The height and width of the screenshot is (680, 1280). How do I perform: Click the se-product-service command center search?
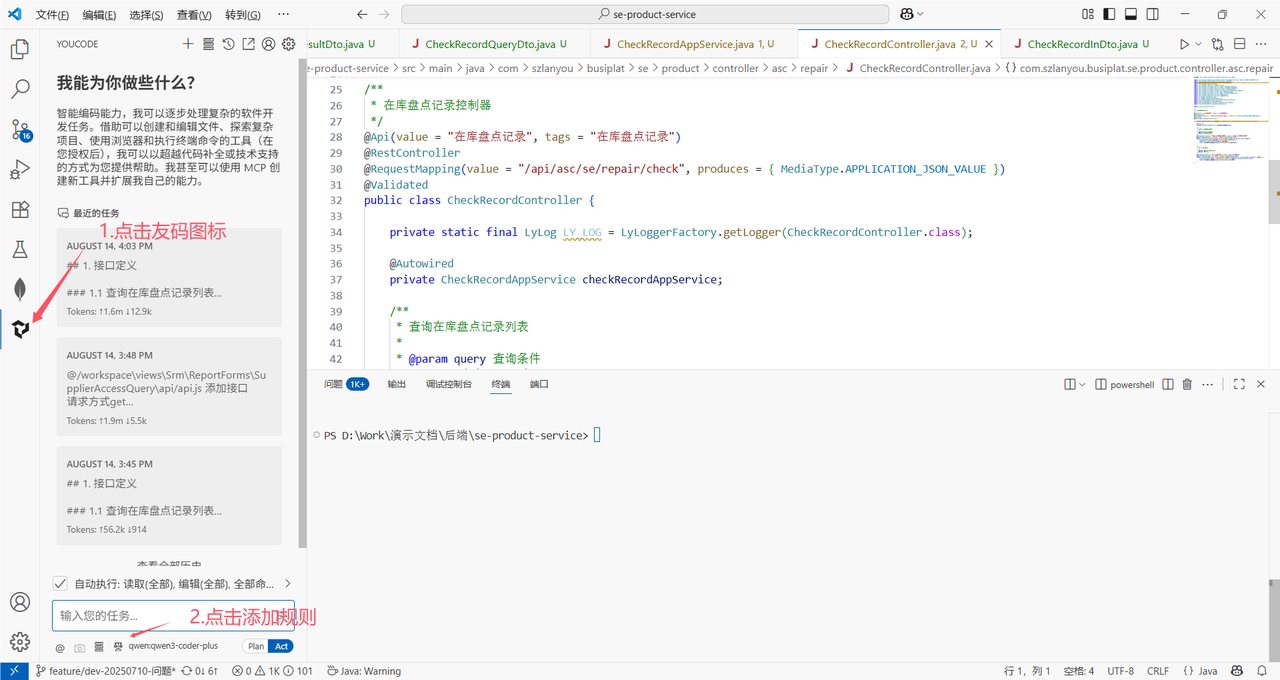point(645,14)
